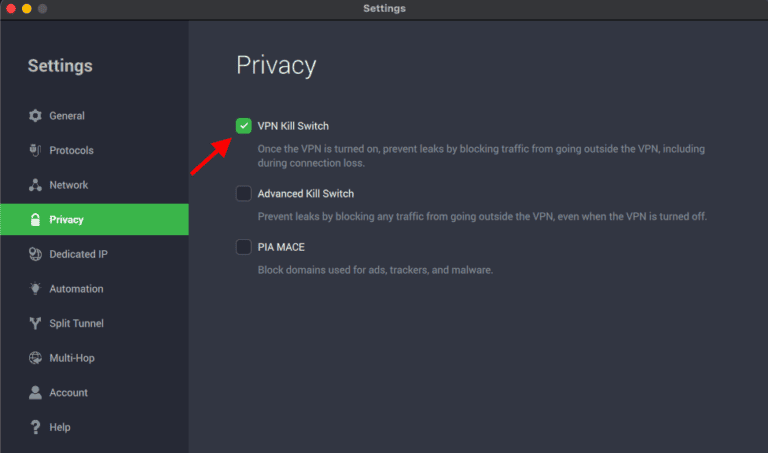This screenshot has width=768, height=453.
Task: Open the Account label in sidebar
Action: [69, 393]
